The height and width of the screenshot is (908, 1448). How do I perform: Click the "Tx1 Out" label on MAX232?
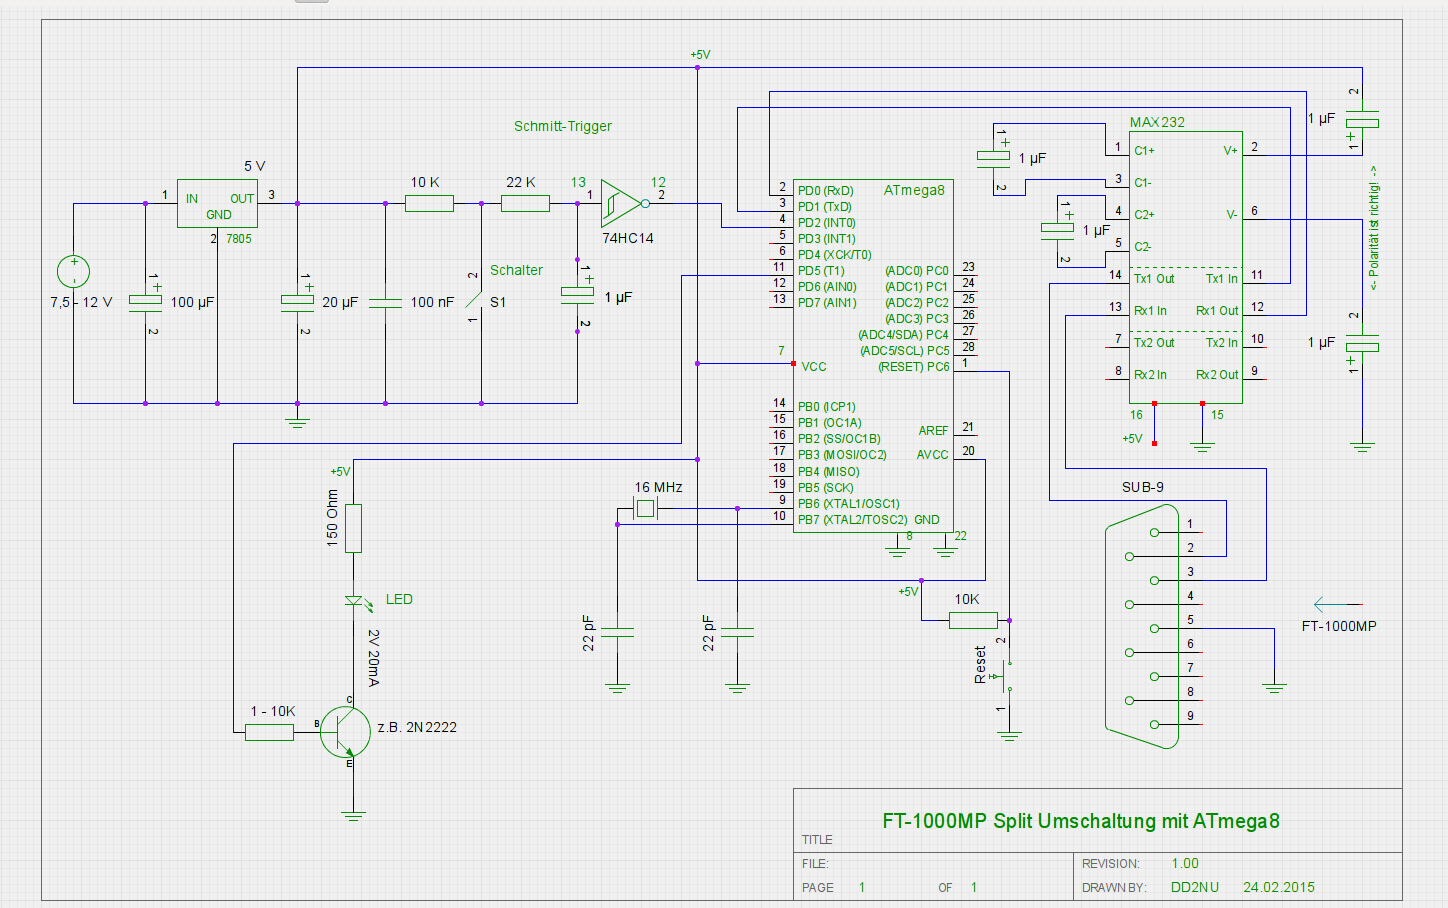pos(1154,279)
